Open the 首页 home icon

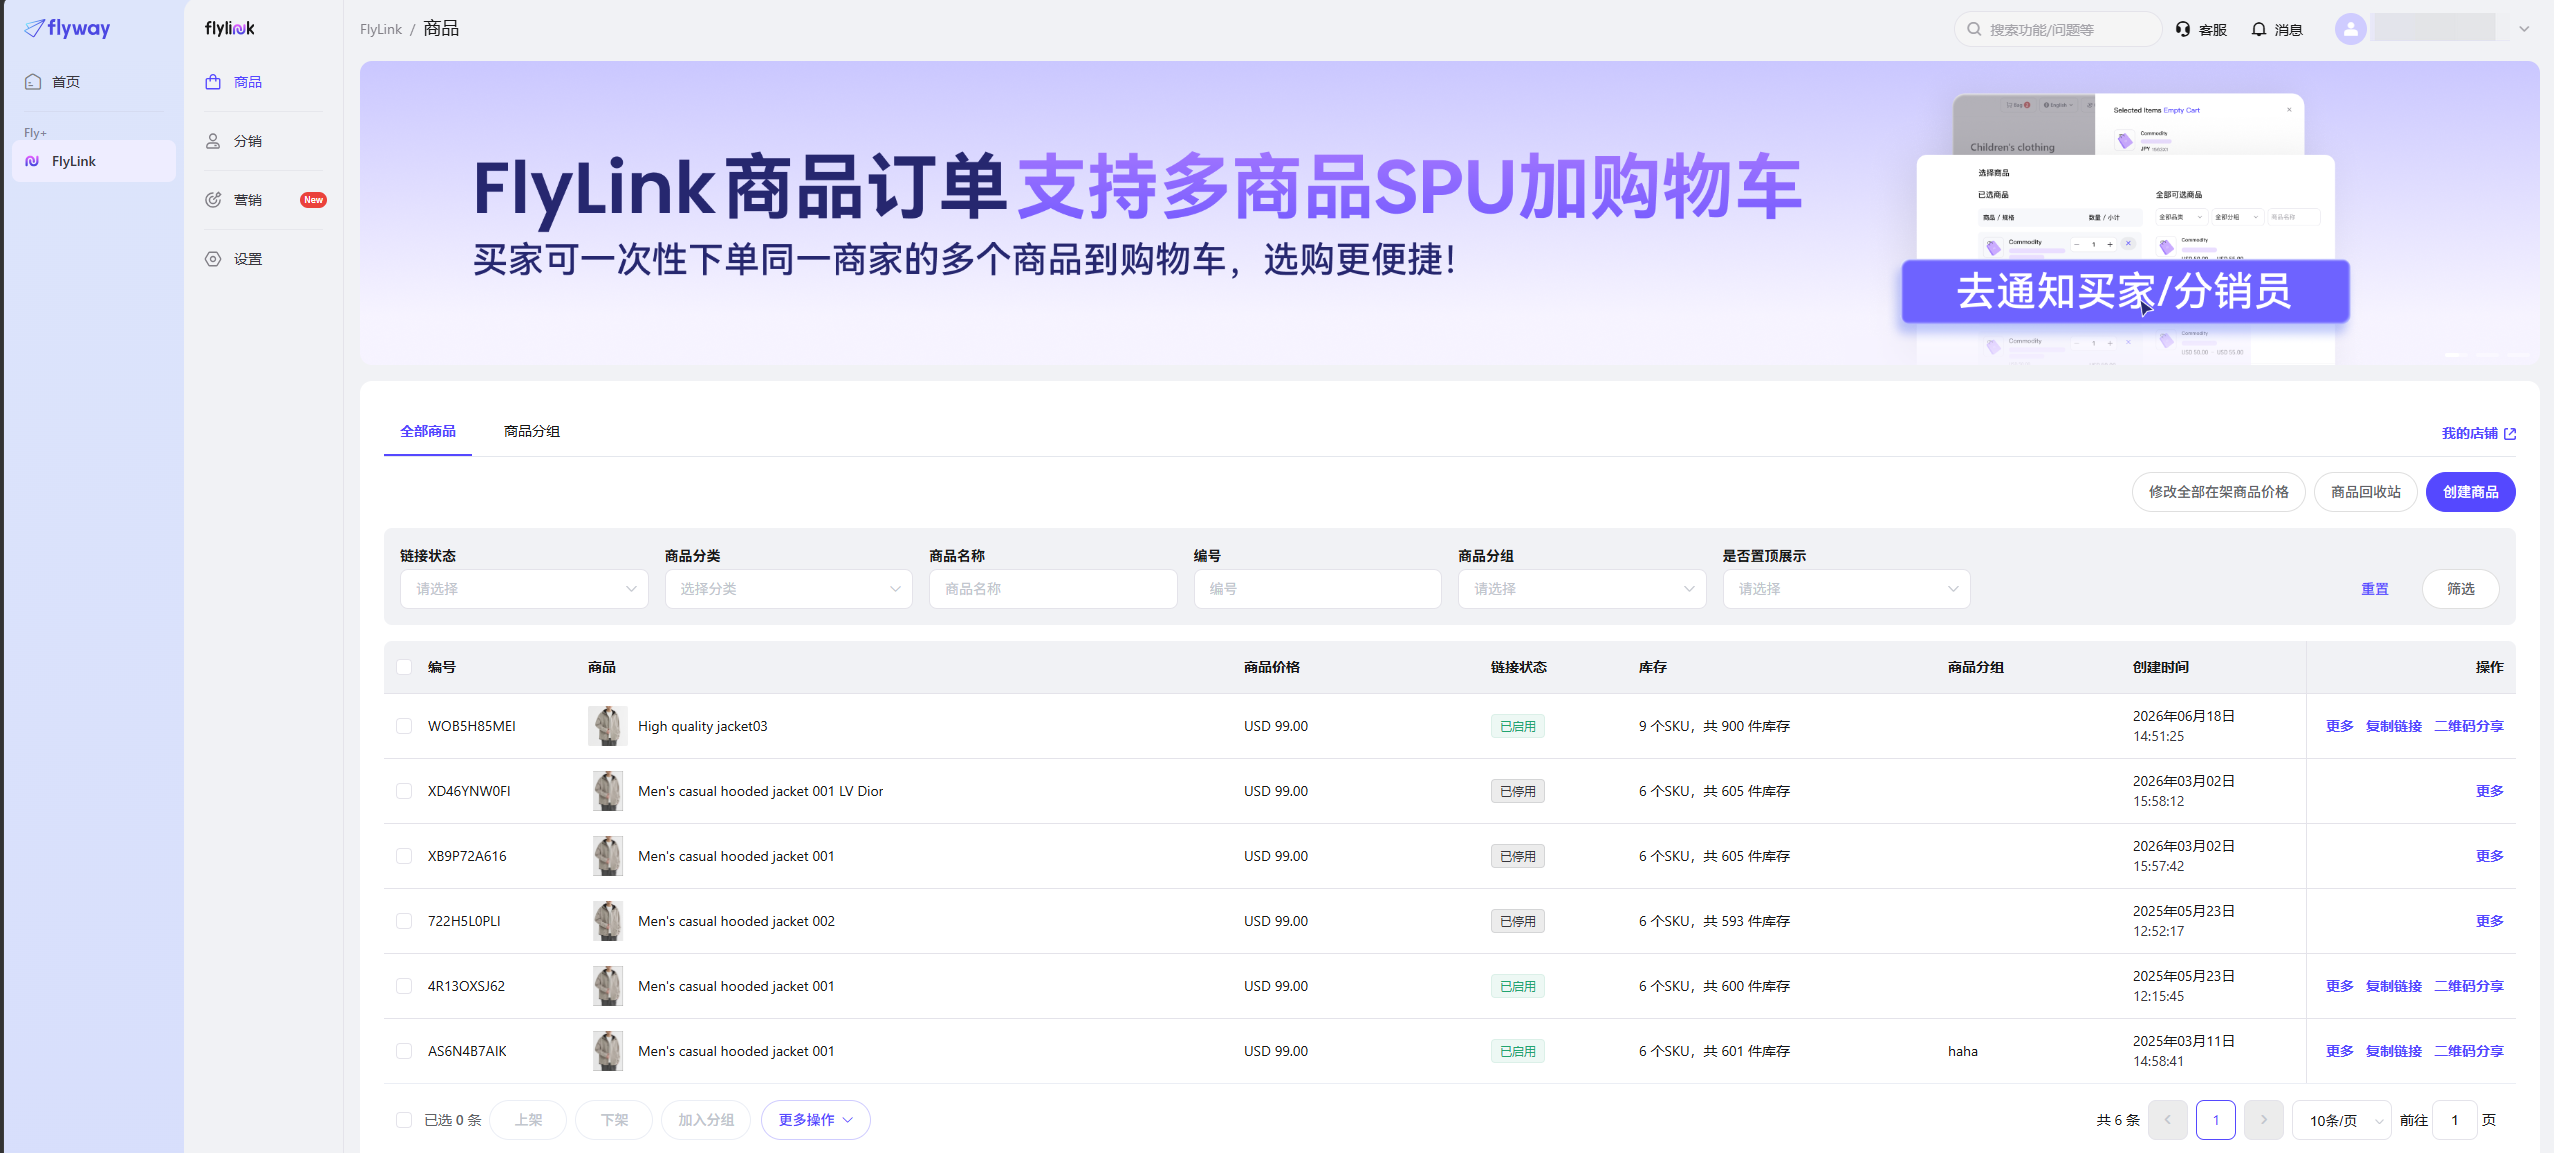point(33,82)
